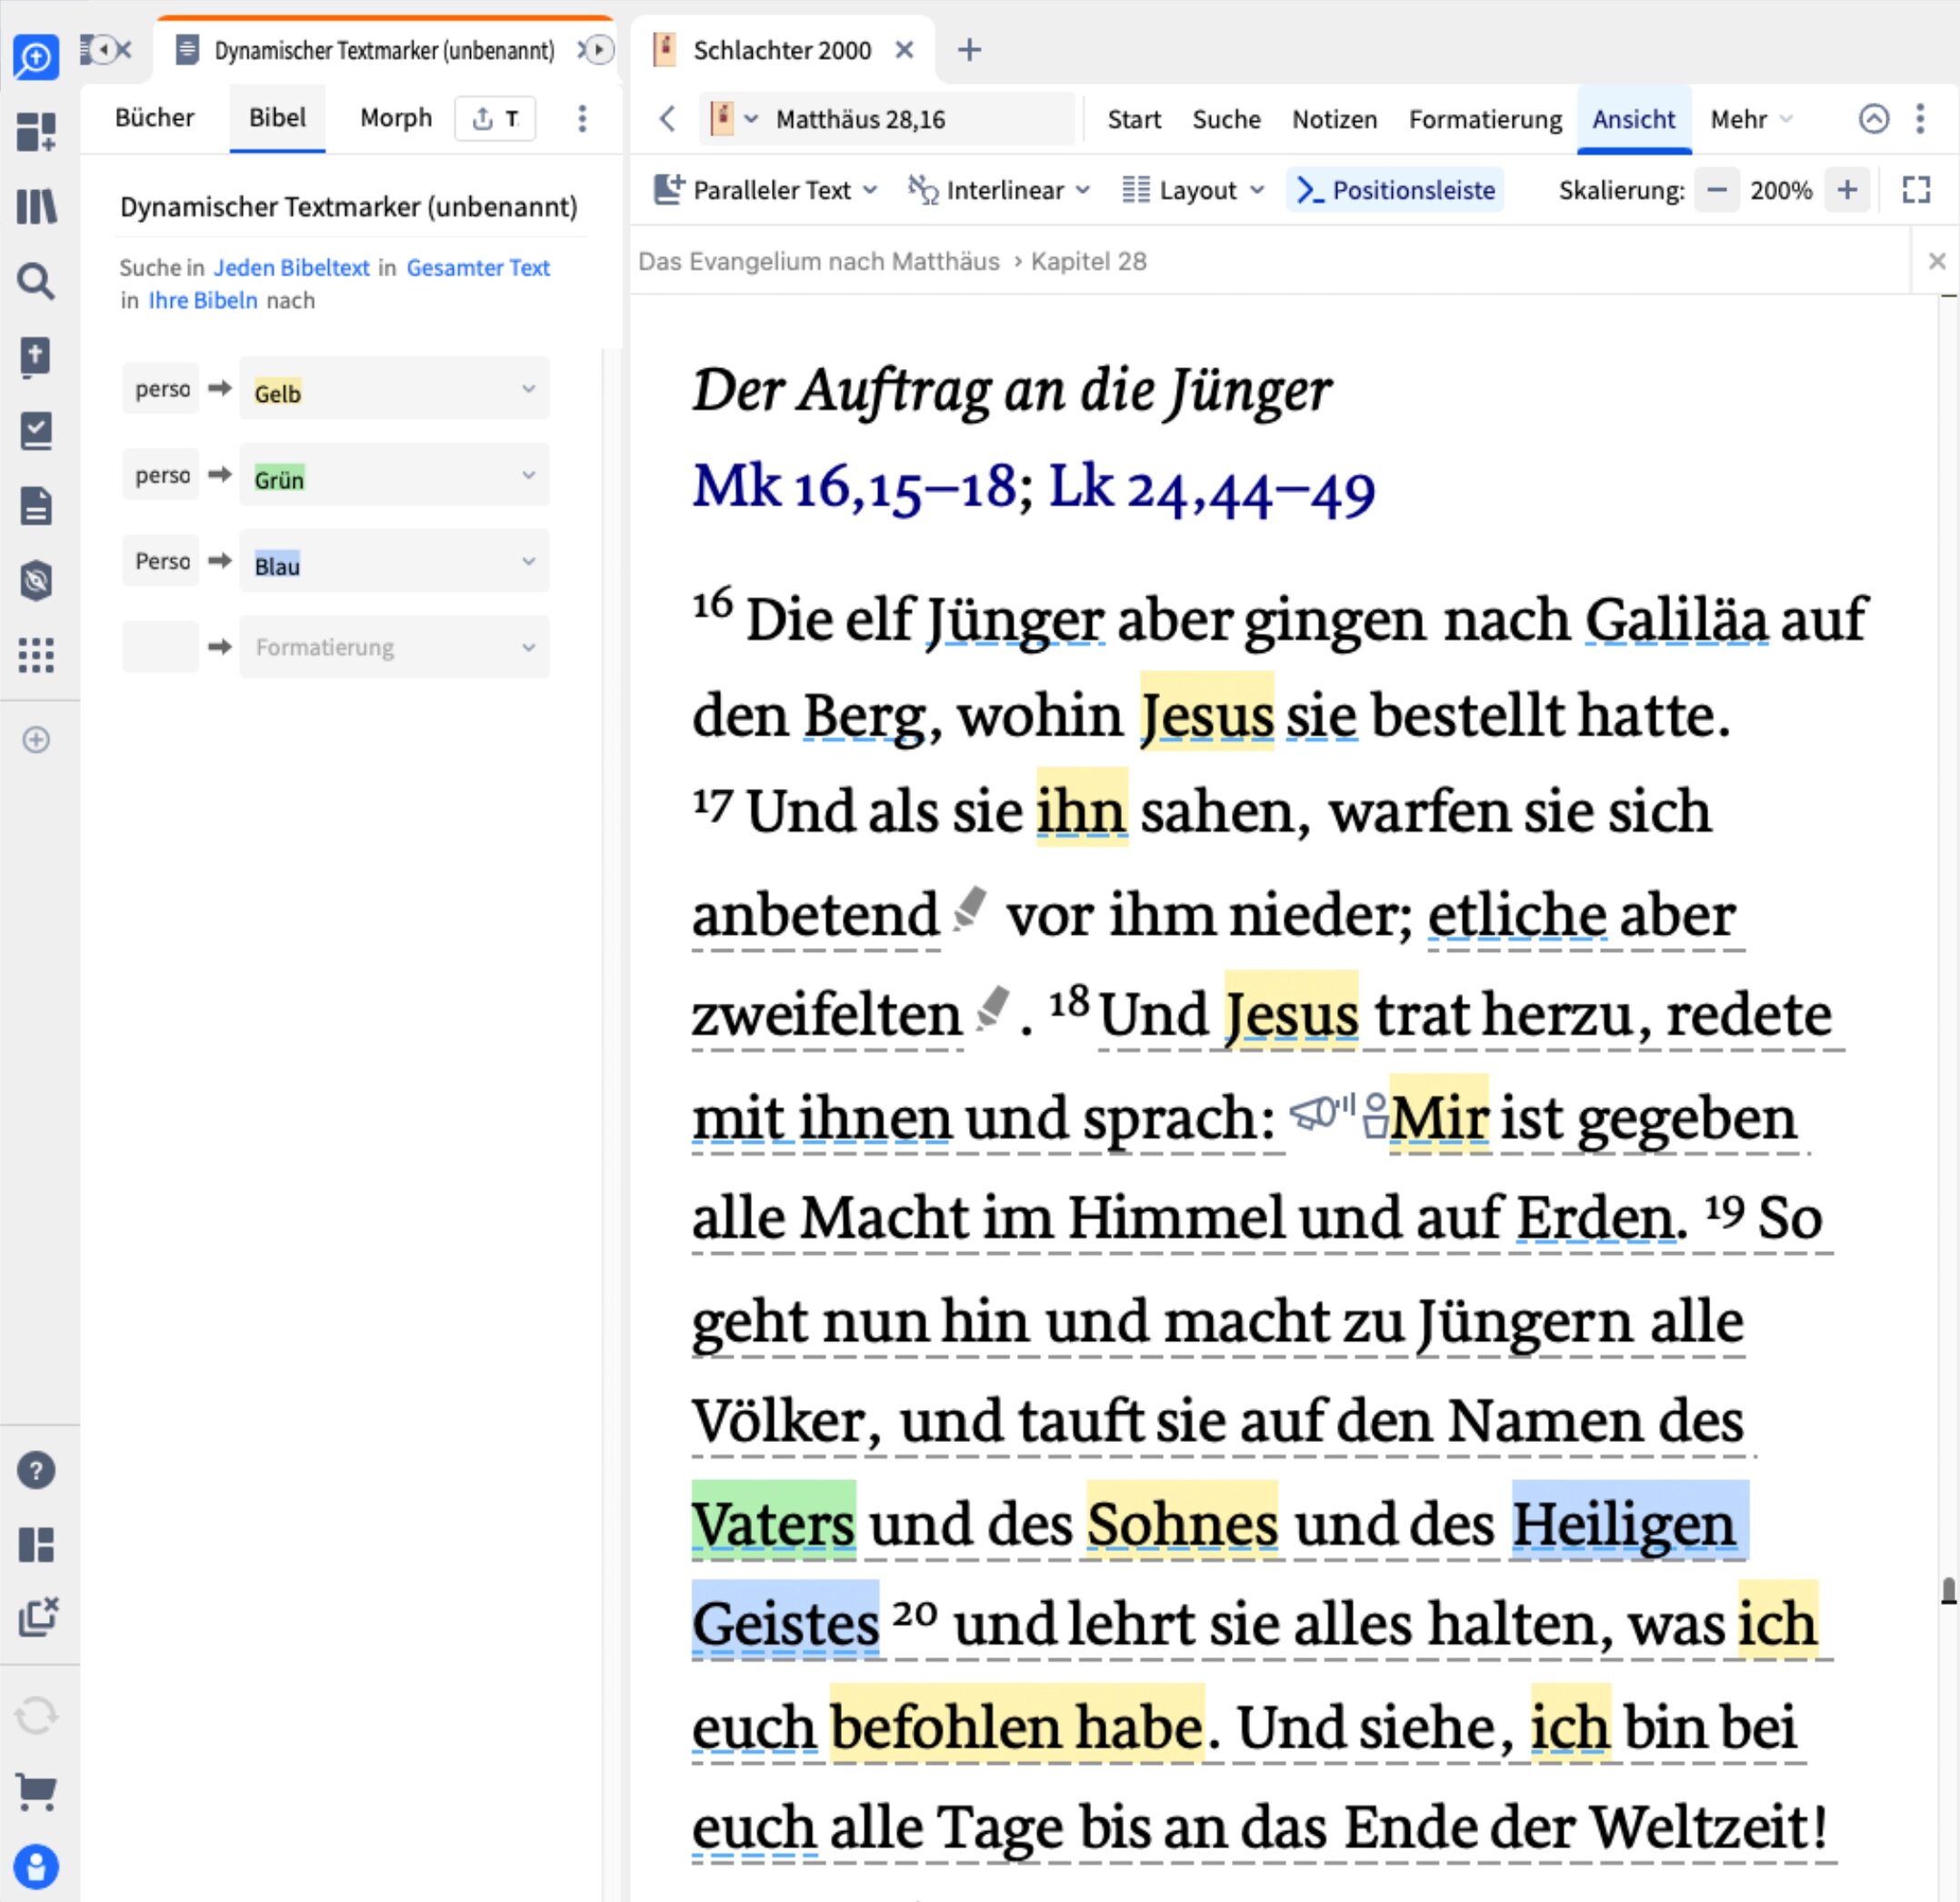This screenshot has height=1902, width=1960.
Task: Open the Paralleler Text dropdown
Action: (x=765, y=190)
